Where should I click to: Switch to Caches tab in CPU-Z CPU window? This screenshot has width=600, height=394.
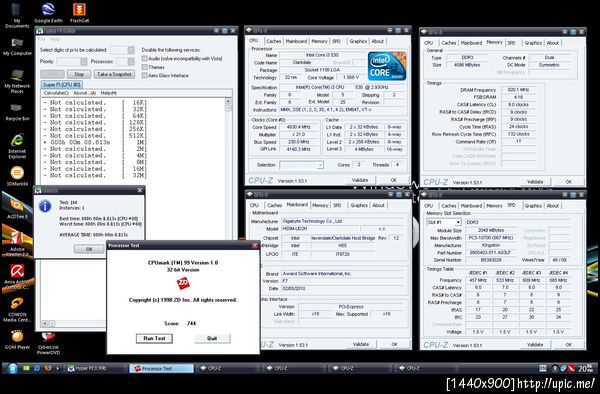click(x=274, y=41)
